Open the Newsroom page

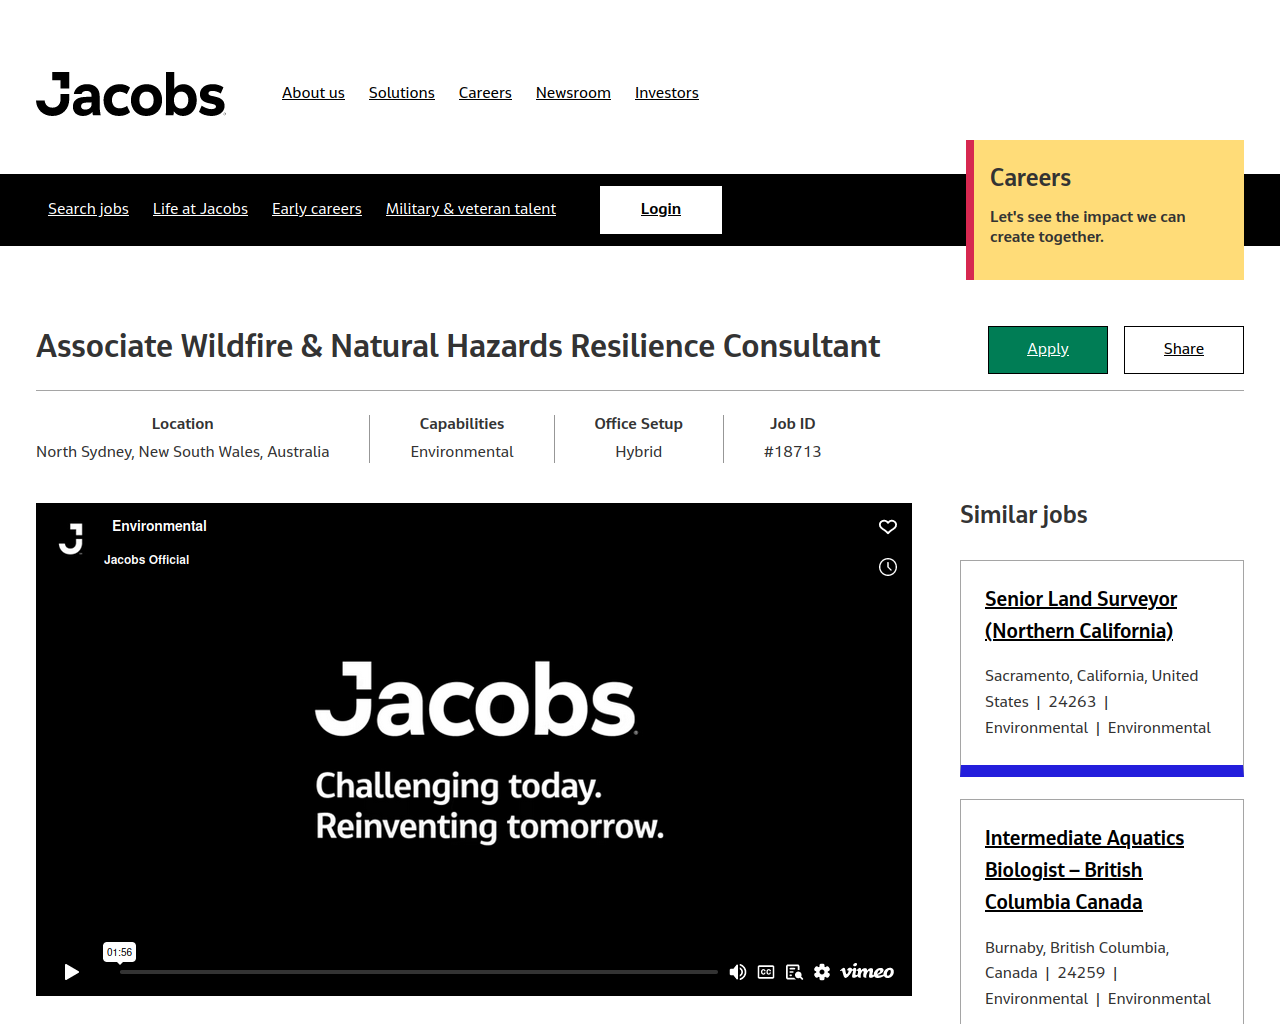pyautogui.click(x=573, y=93)
